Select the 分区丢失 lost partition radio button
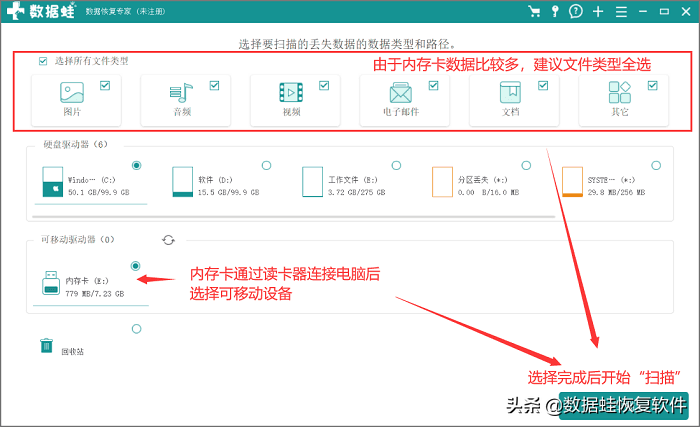The image size is (700, 427). [x=526, y=165]
